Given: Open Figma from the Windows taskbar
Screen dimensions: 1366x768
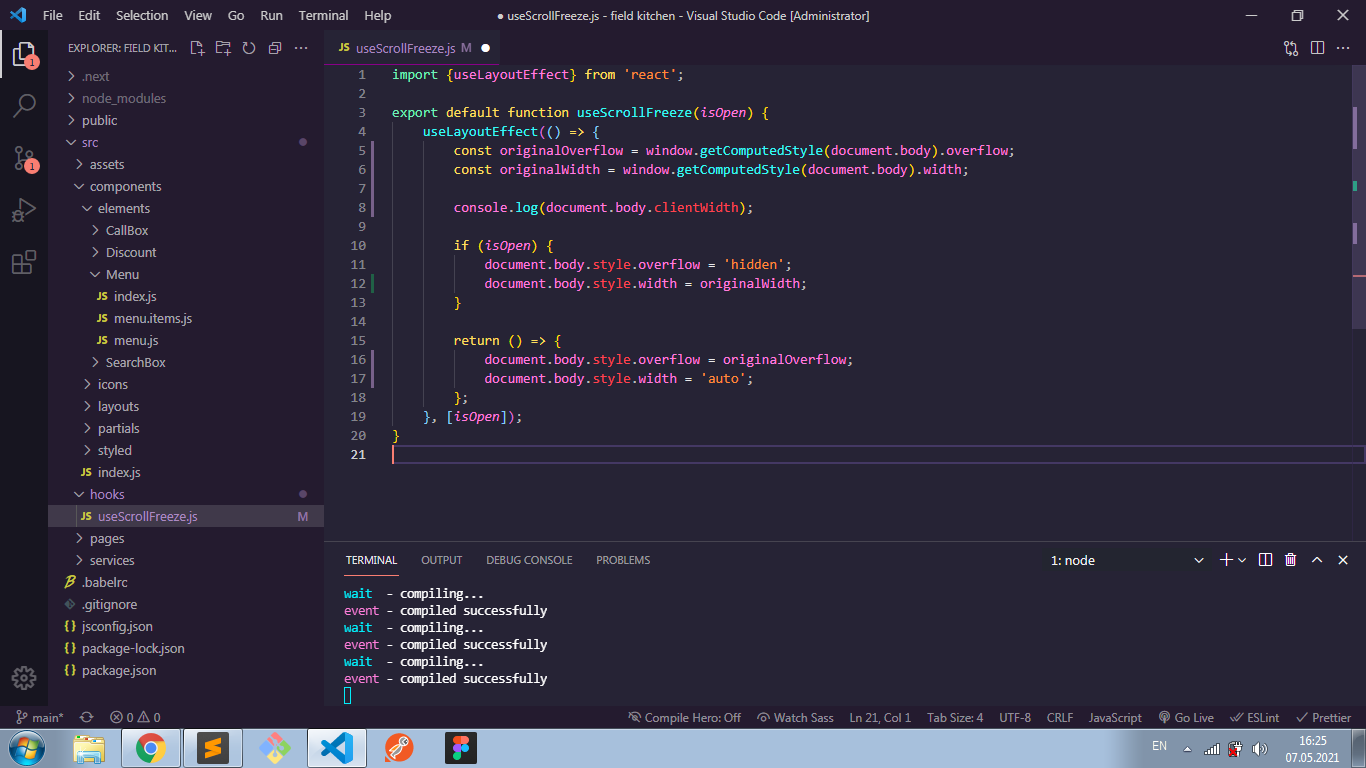Looking at the screenshot, I should pyautogui.click(x=460, y=748).
